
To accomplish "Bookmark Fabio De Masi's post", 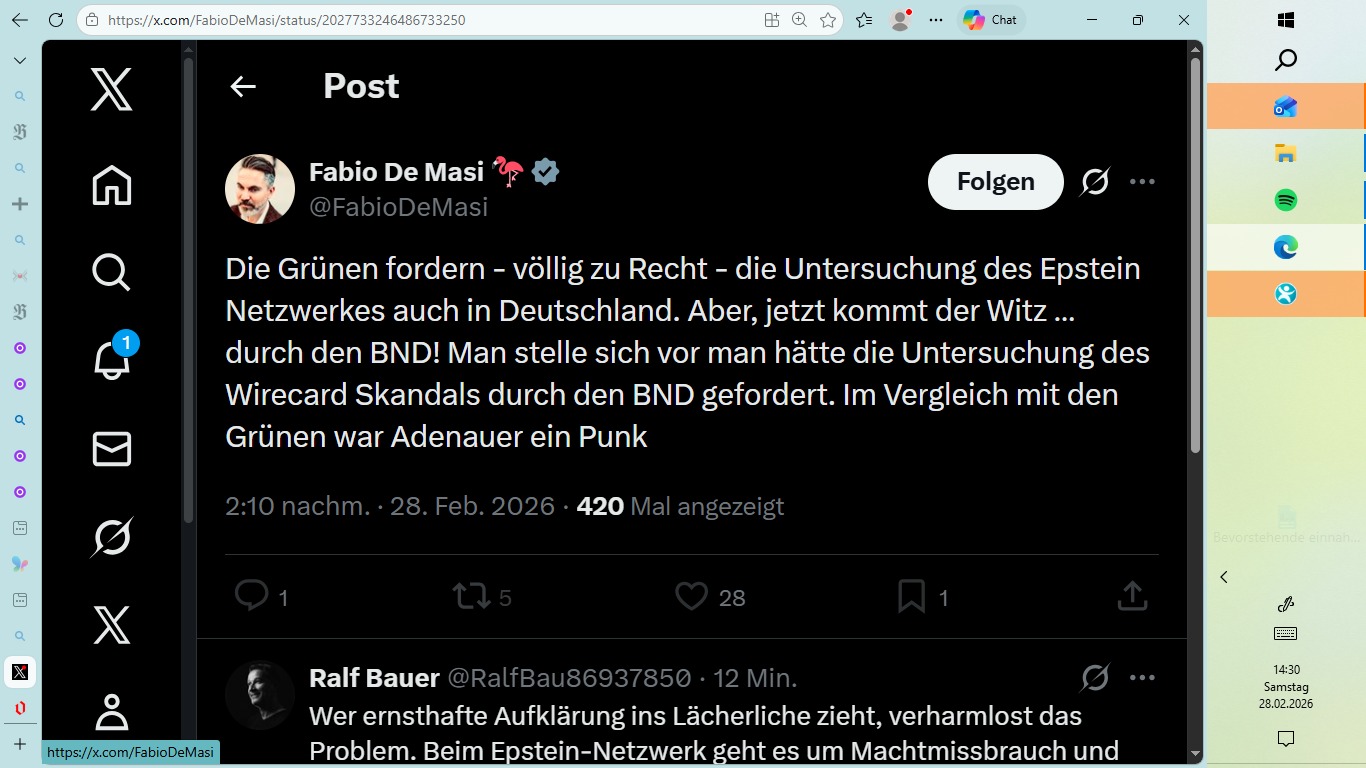I will point(910,595).
